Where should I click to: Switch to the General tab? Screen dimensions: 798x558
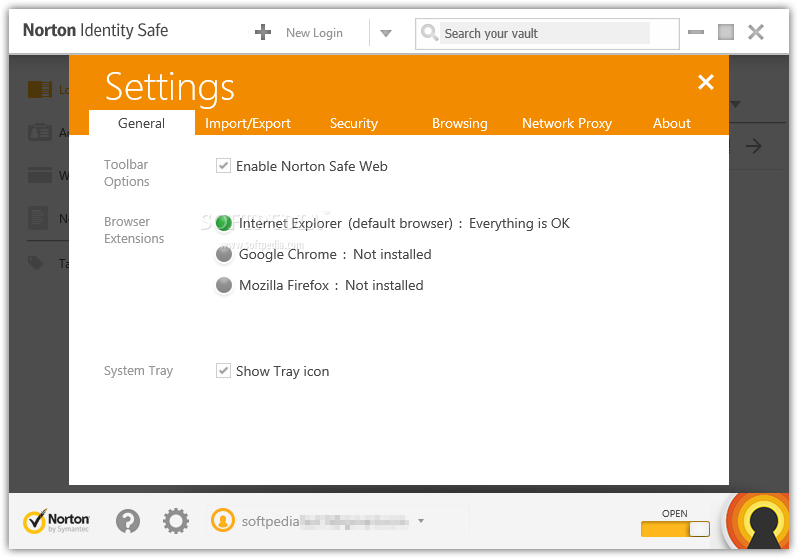[141, 123]
